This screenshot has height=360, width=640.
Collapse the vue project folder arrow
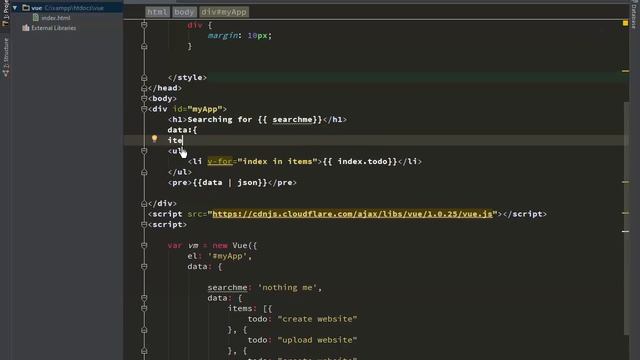tap(15, 8)
